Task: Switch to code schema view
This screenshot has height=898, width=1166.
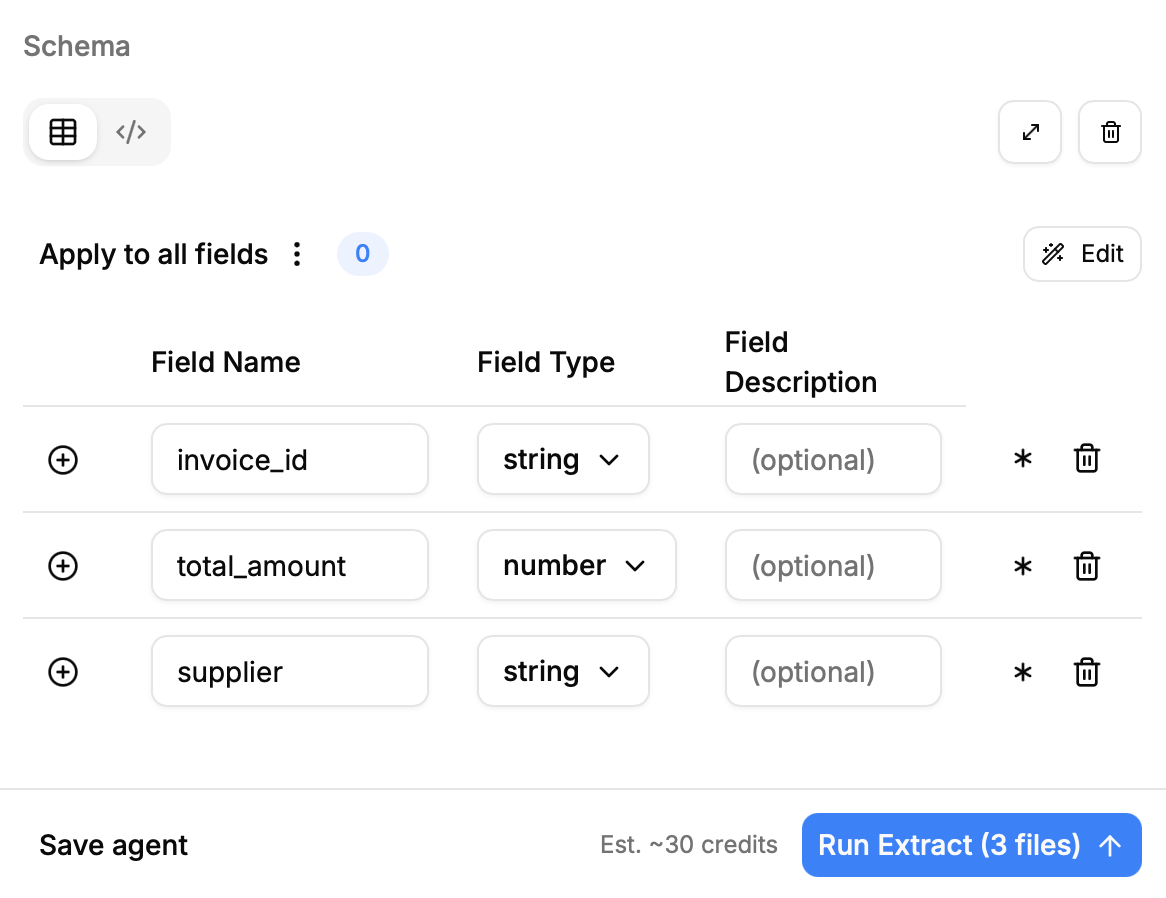Action: [x=131, y=132]
